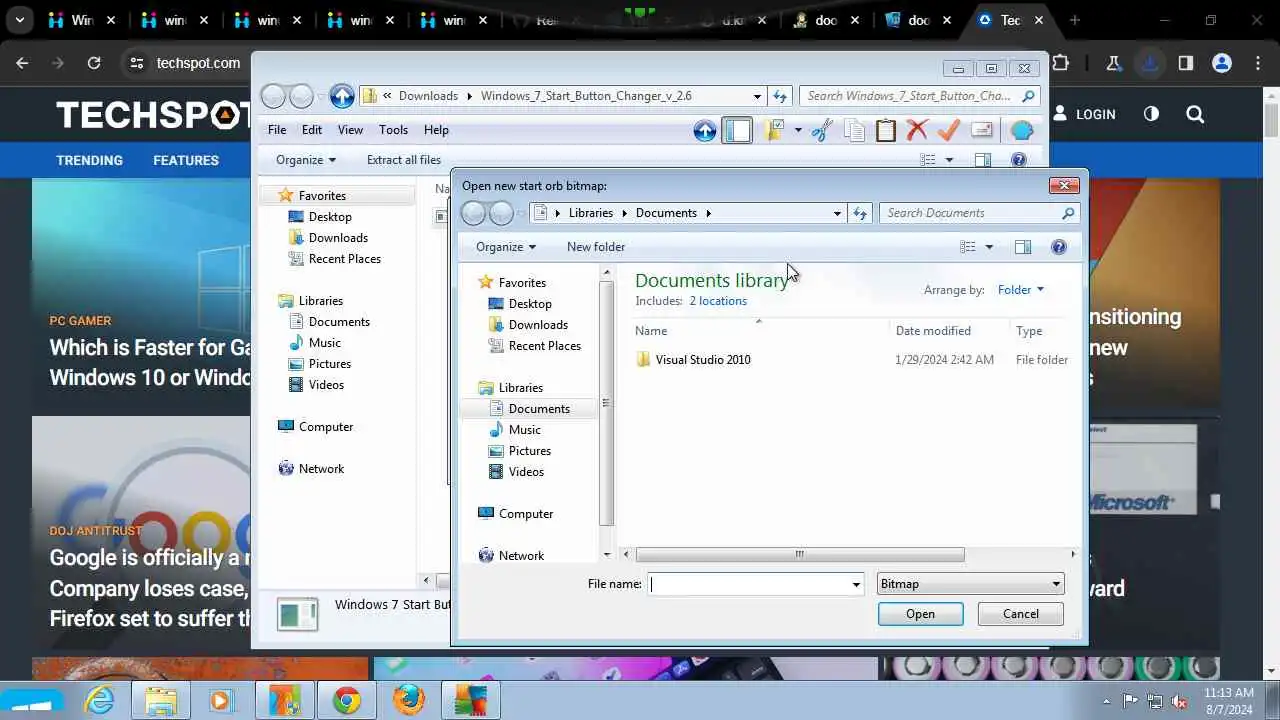1280x720 pixels.
Task: Click the orange checkmark Properties icon
Action: (949, 130)
